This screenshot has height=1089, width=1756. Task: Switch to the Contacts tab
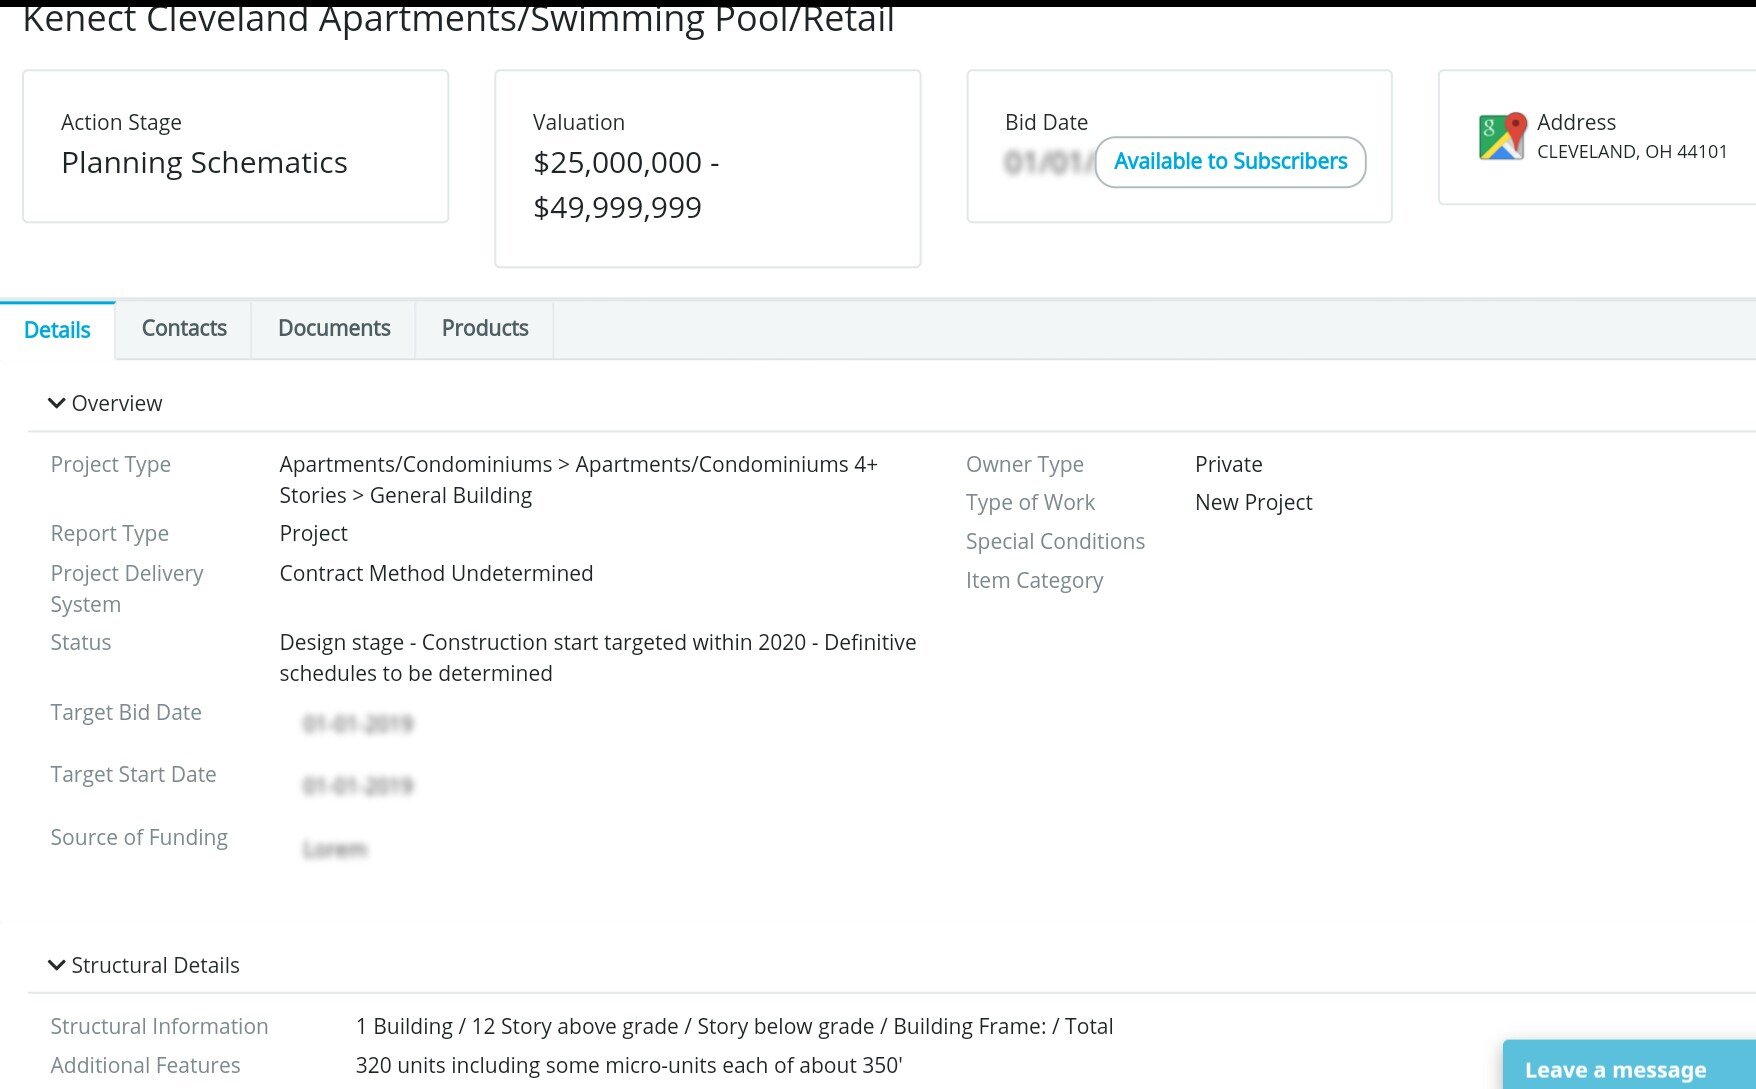[x=184, y=329]
